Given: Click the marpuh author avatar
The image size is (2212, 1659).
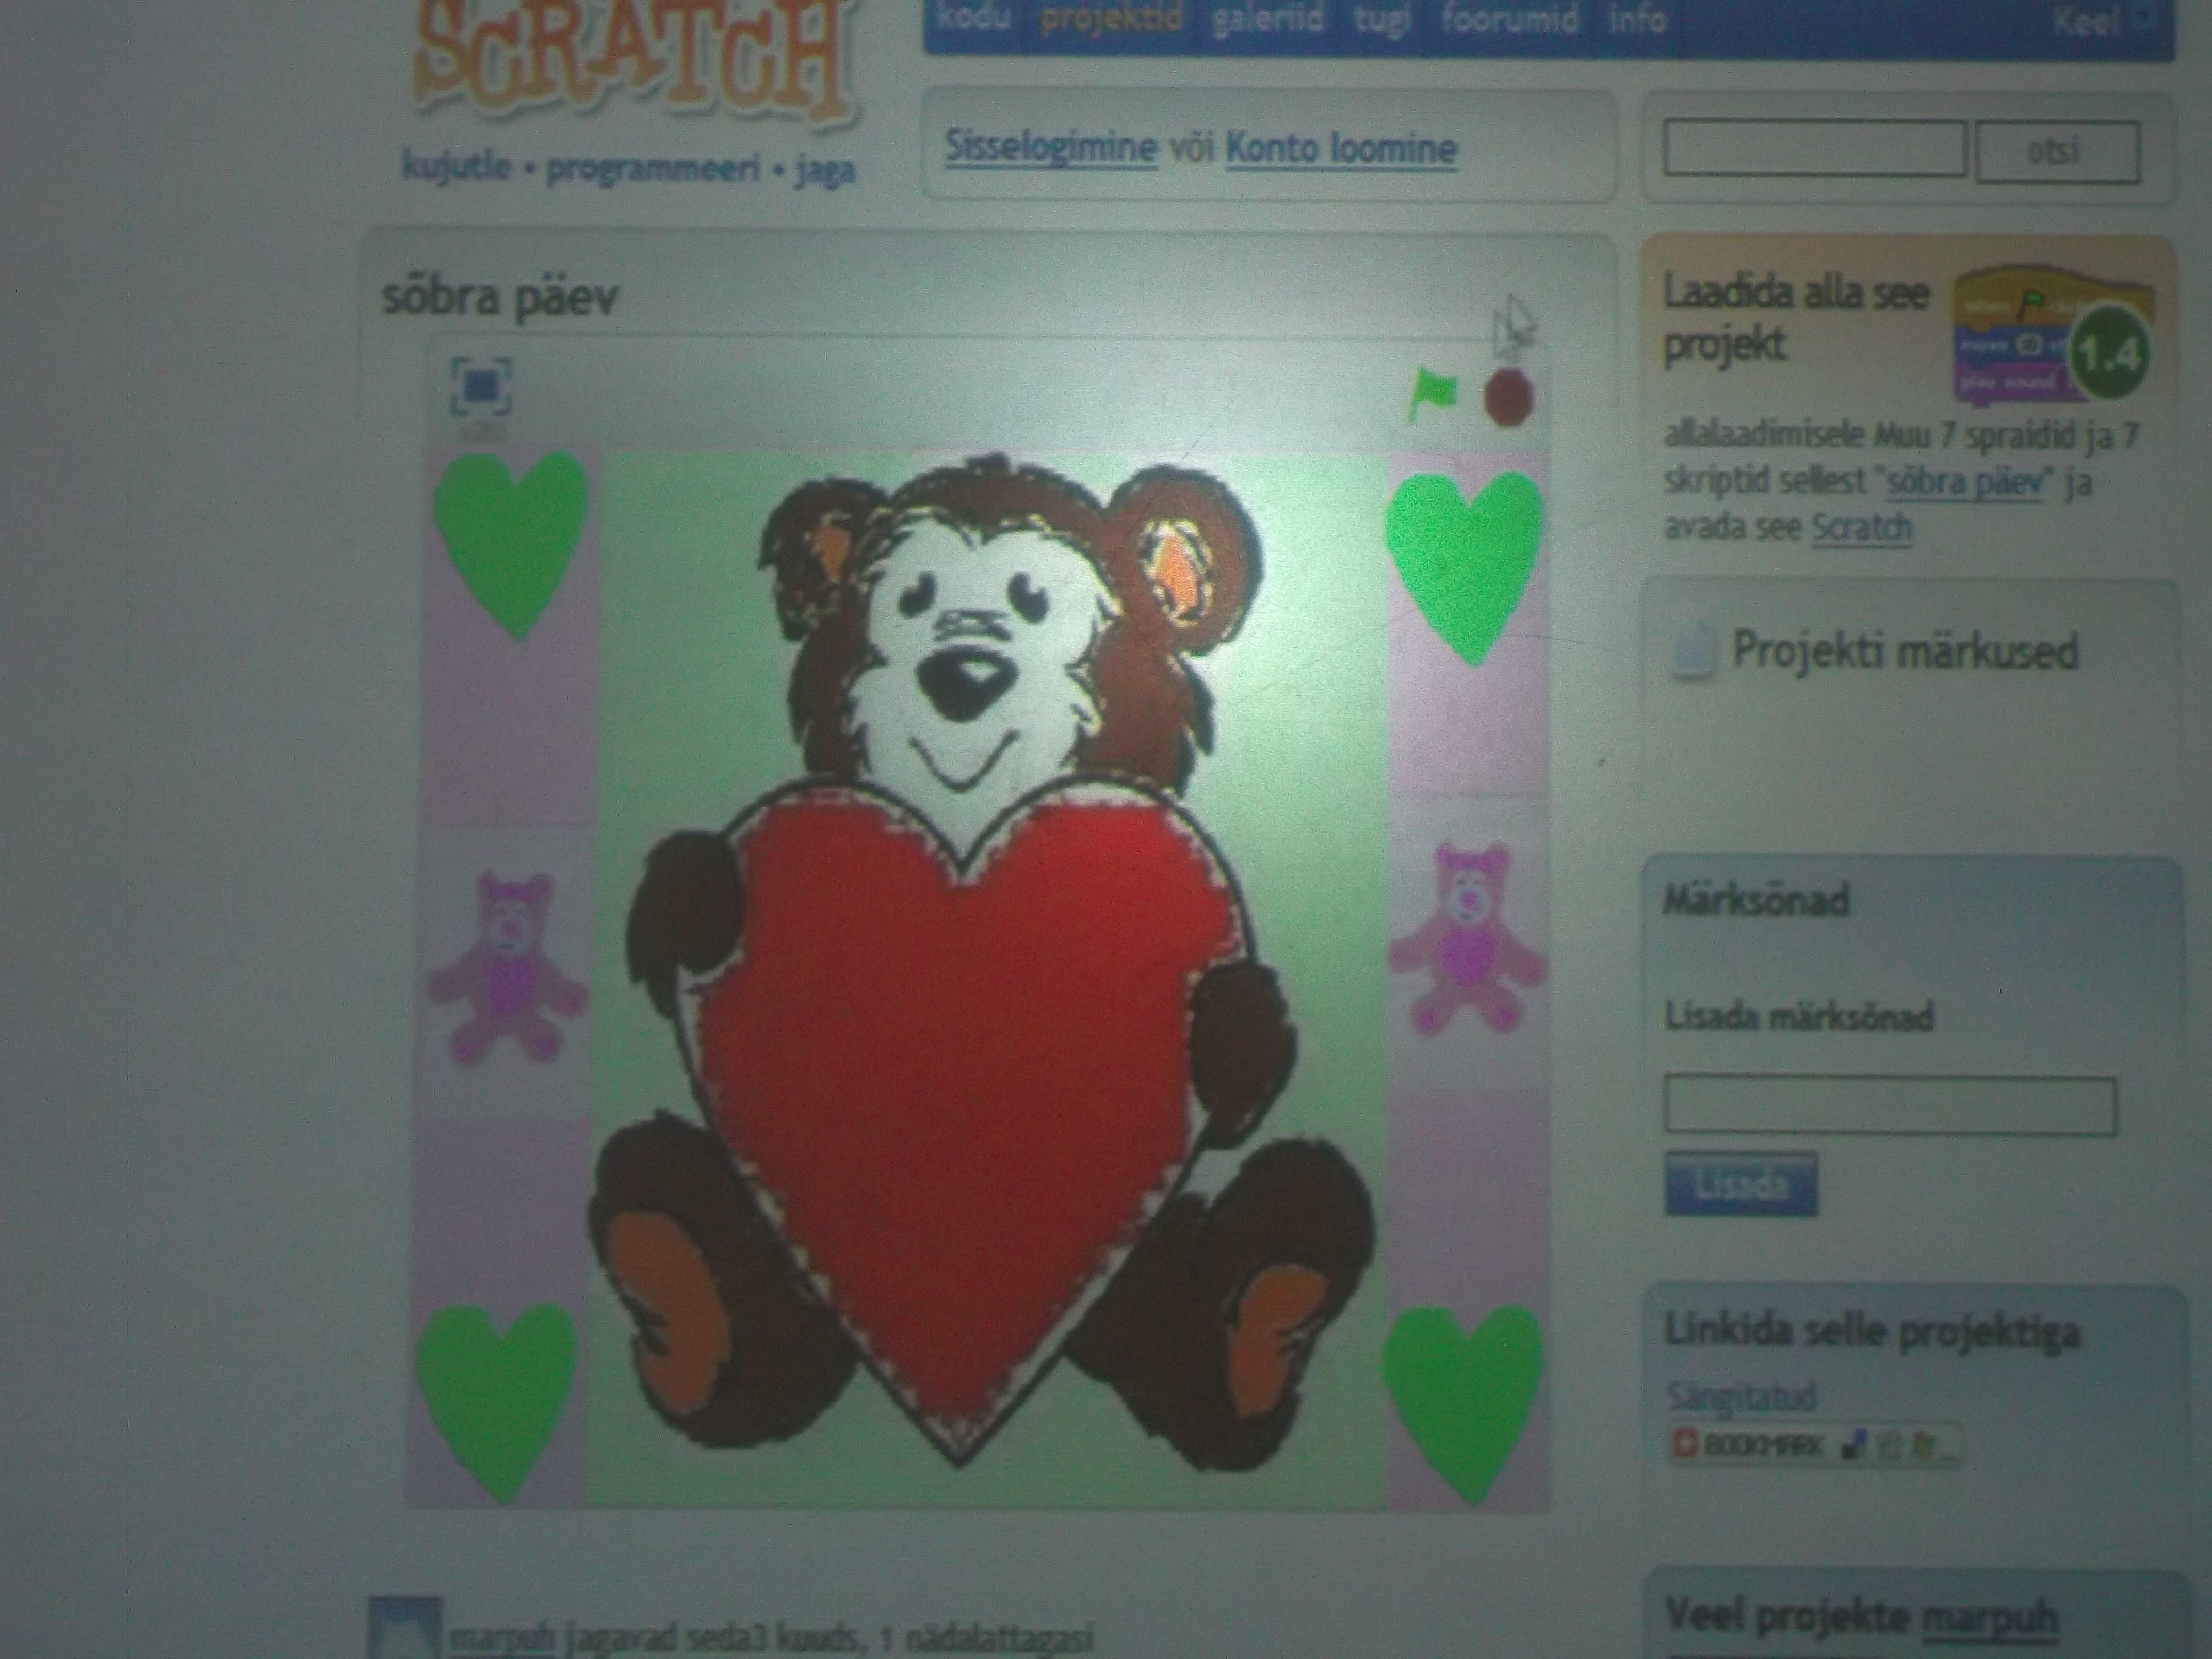Looking at the screenshot, I should click(x=404, y=1629).
